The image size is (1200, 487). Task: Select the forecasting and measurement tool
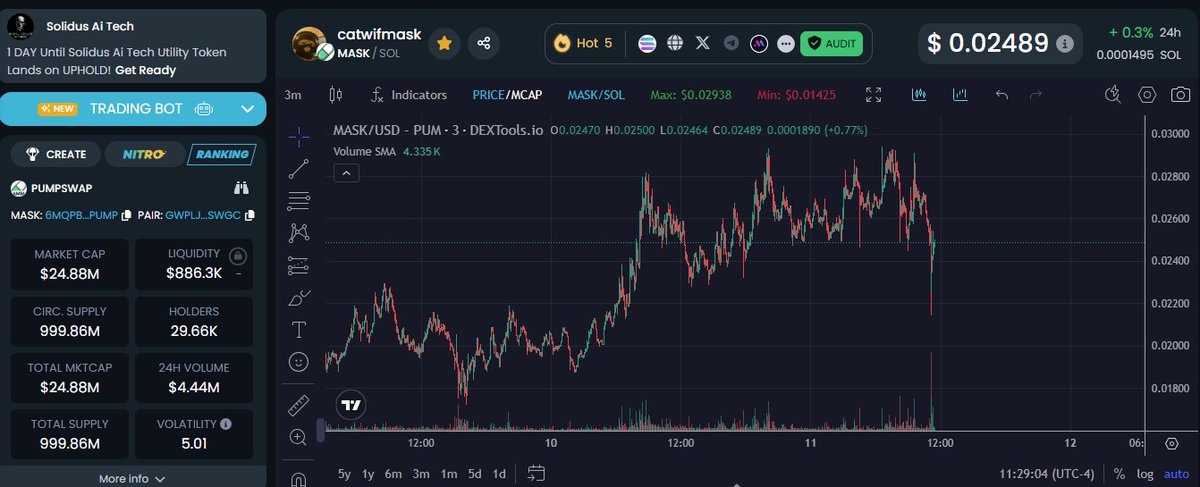pyautogui.click(x=299, y=265)
